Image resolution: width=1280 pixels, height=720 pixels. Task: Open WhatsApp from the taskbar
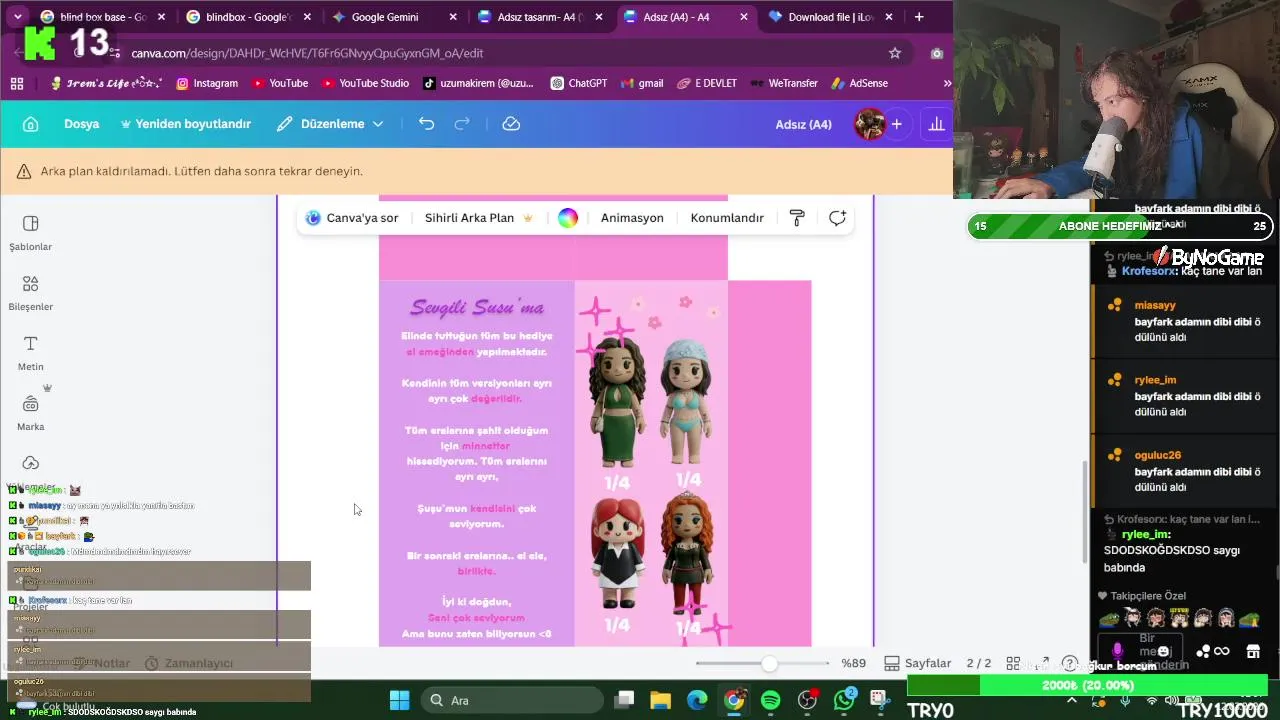[x=844, y=700]
